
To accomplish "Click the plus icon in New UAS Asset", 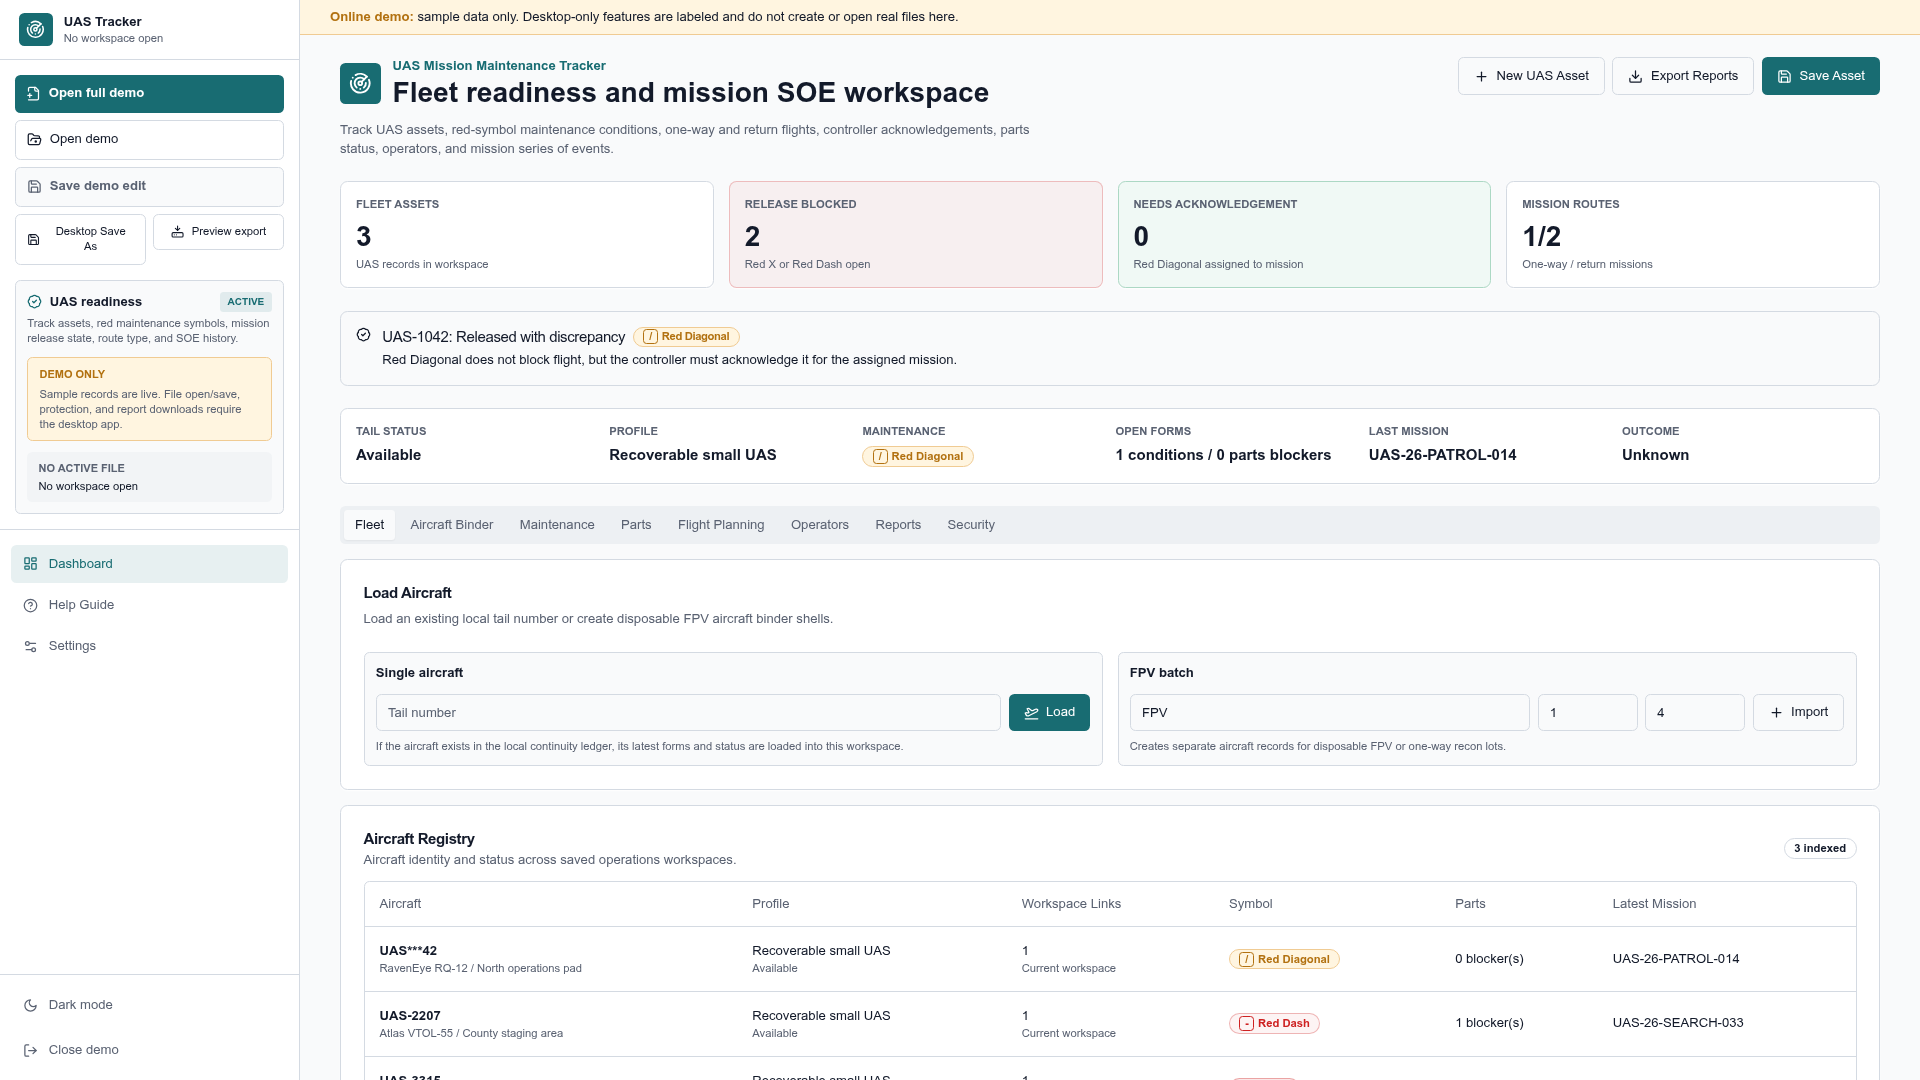I will [1481, 76].
